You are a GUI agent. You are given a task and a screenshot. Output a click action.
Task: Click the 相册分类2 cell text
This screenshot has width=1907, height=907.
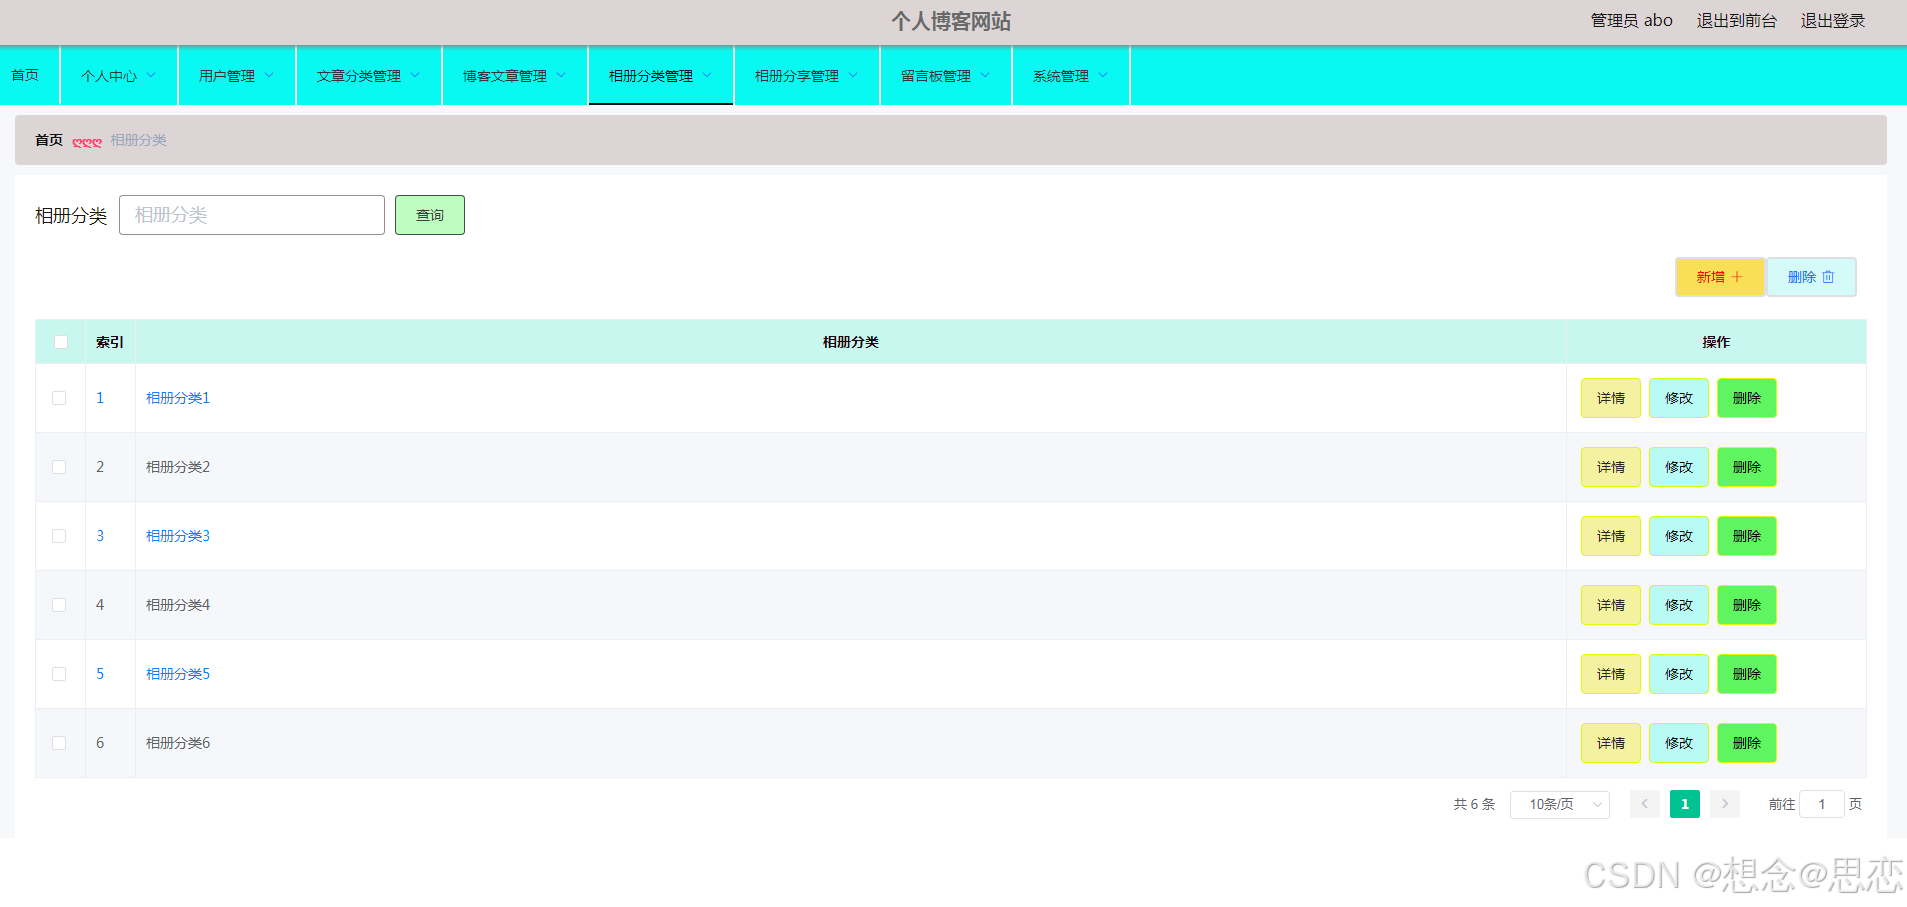[178, 467]
